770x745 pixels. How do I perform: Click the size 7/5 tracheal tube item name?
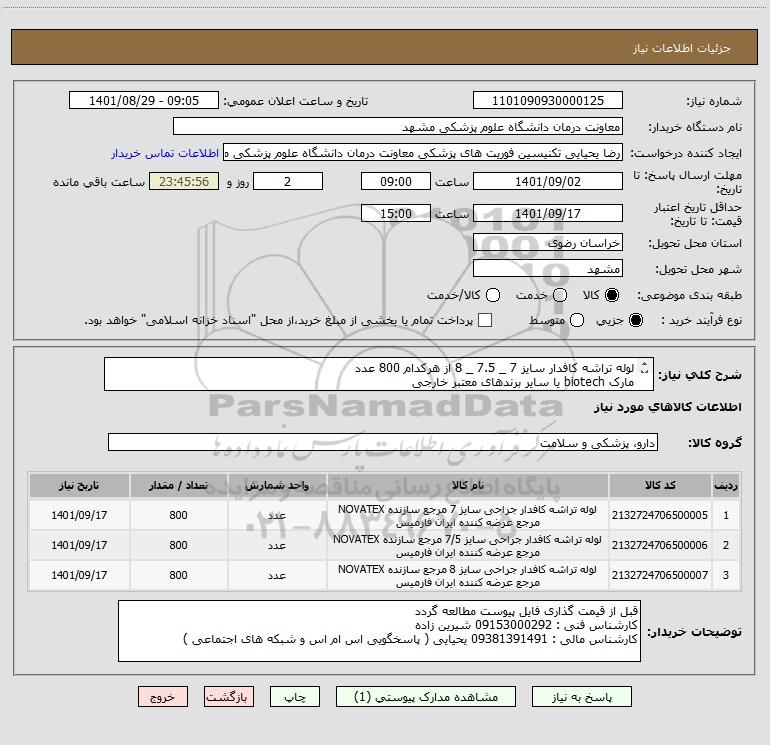click(468, 546)
